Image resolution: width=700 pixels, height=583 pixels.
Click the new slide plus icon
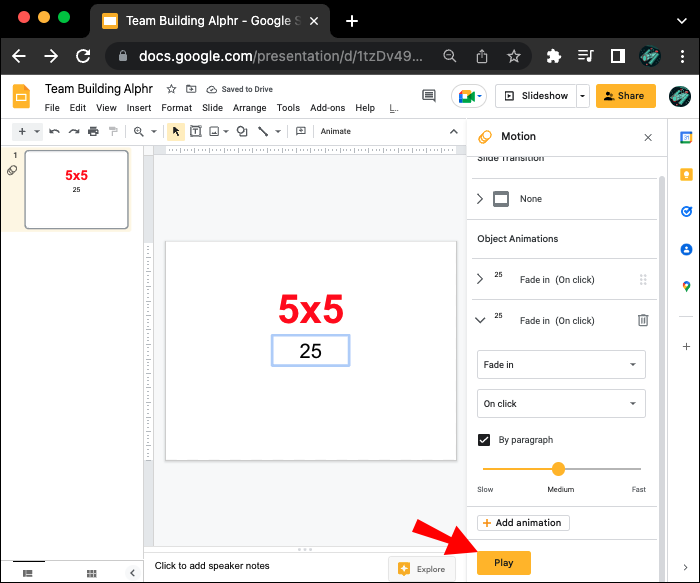point(22,131)
